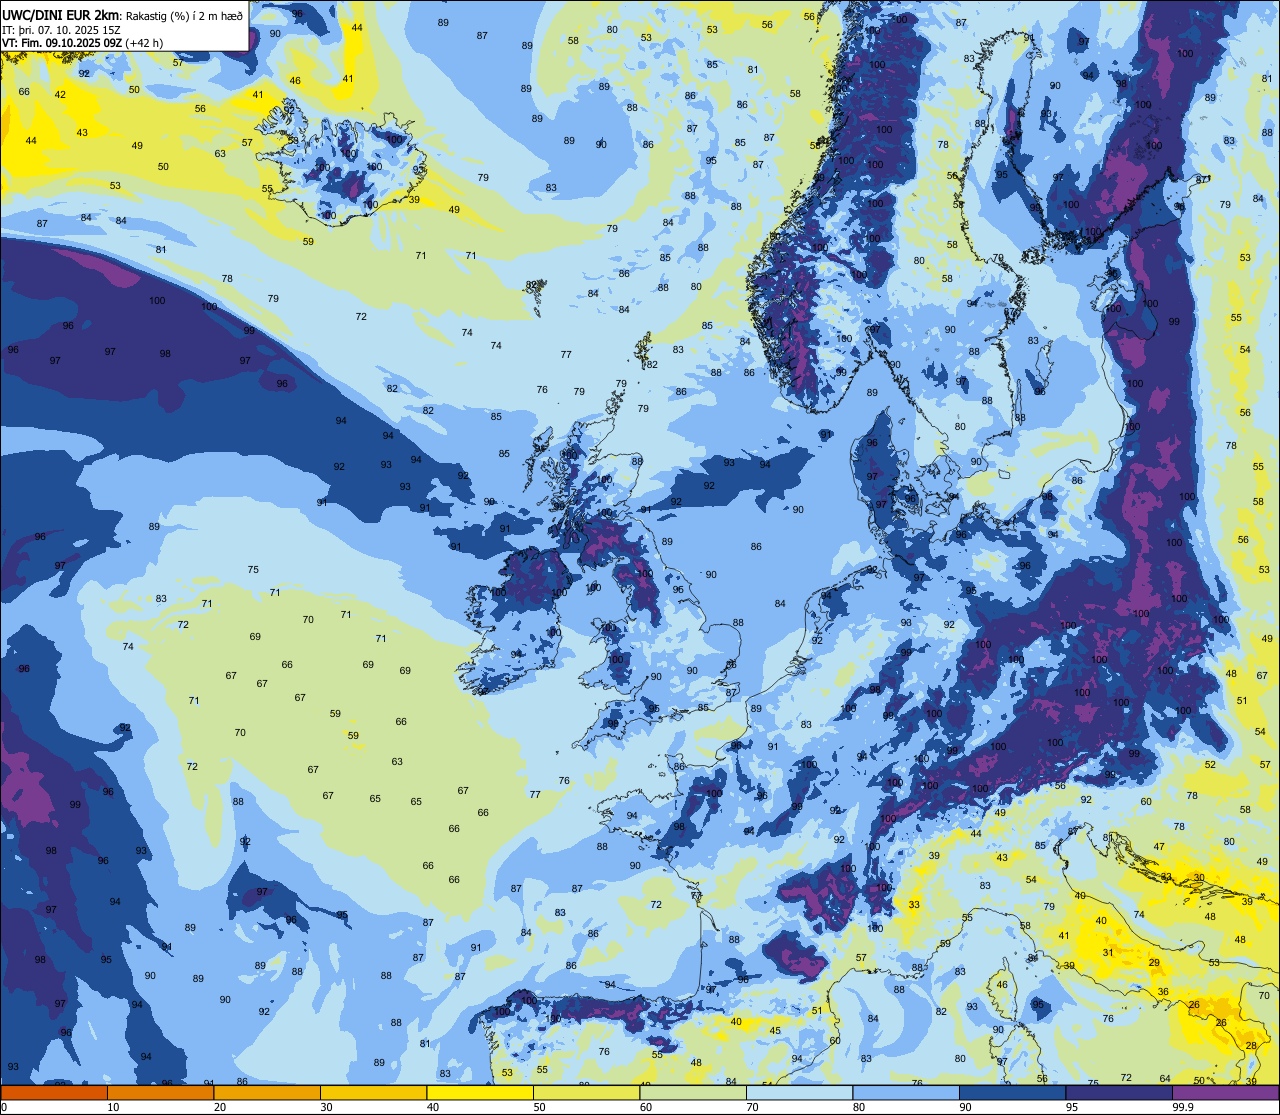
Task: Click the '33' humidity value over southern France
Action: 914,905
